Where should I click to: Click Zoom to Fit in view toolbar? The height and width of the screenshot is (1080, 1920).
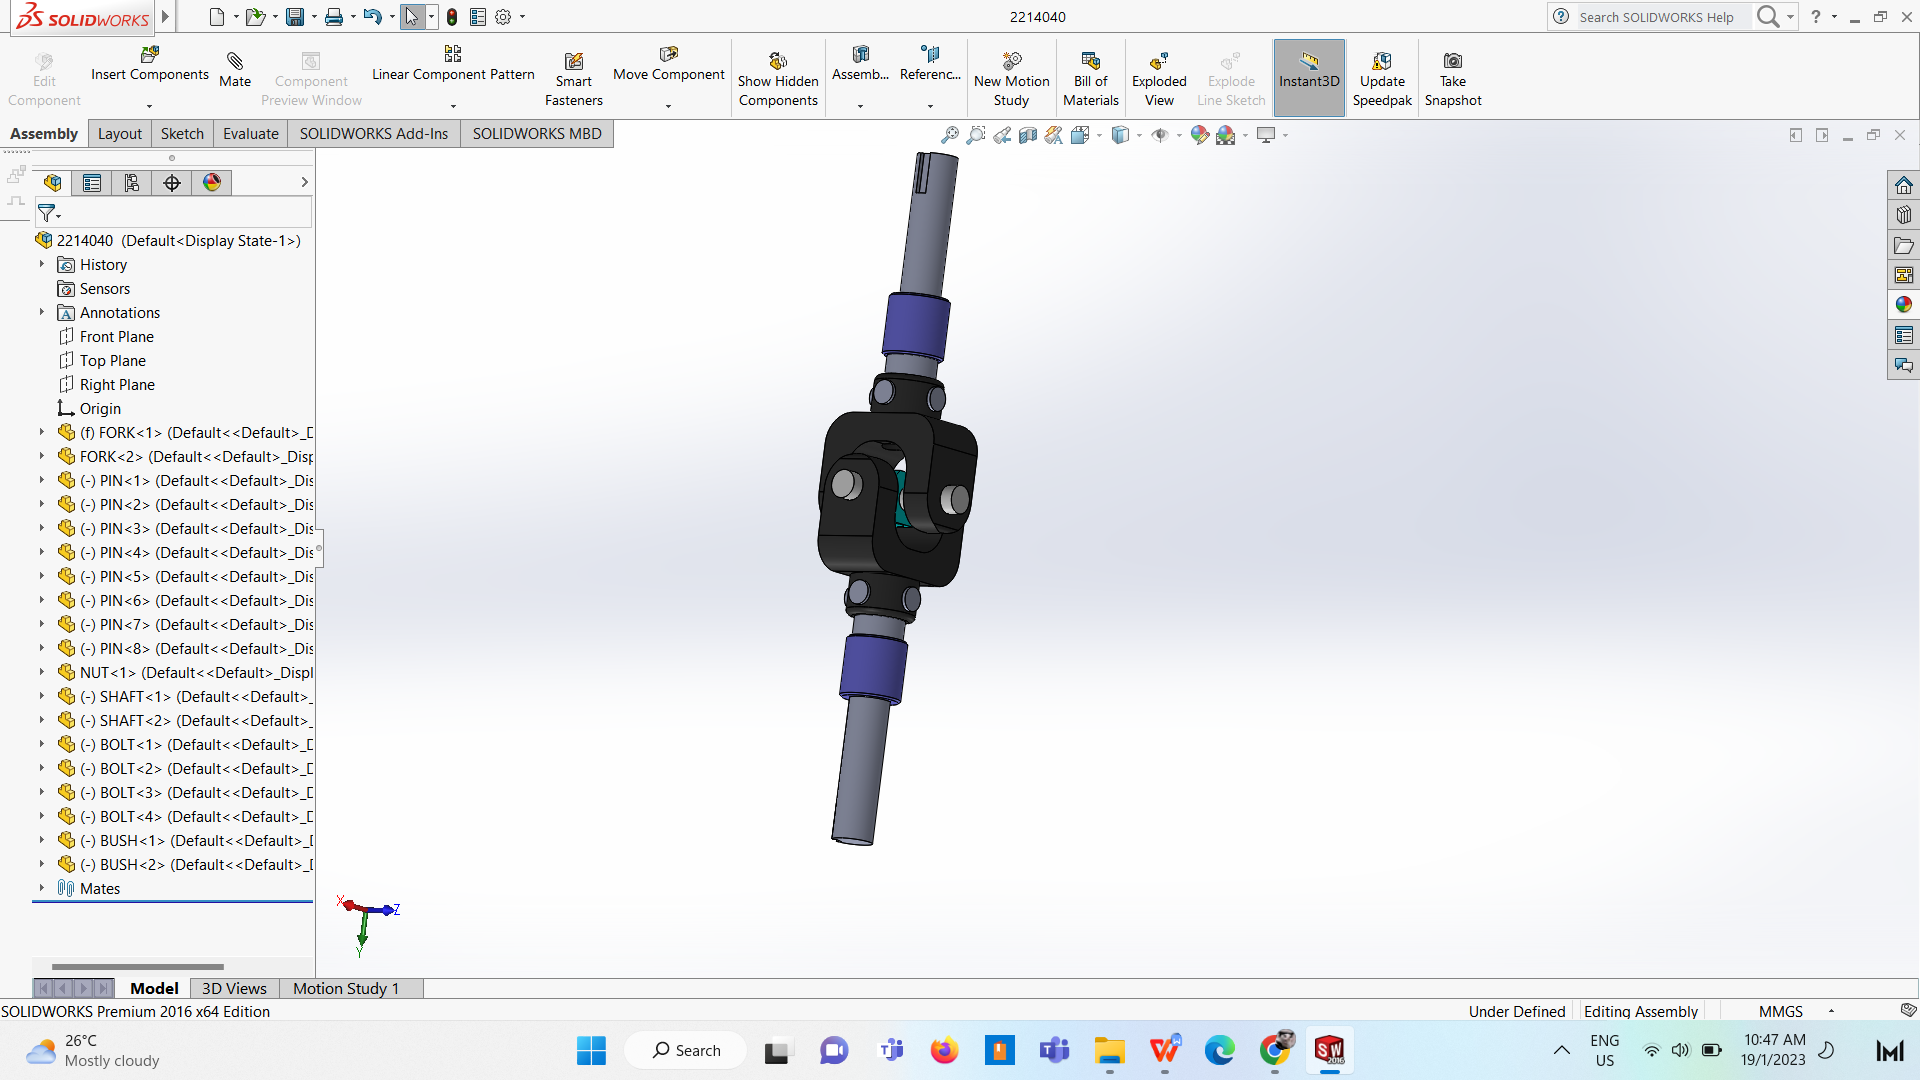pos(950,135)
